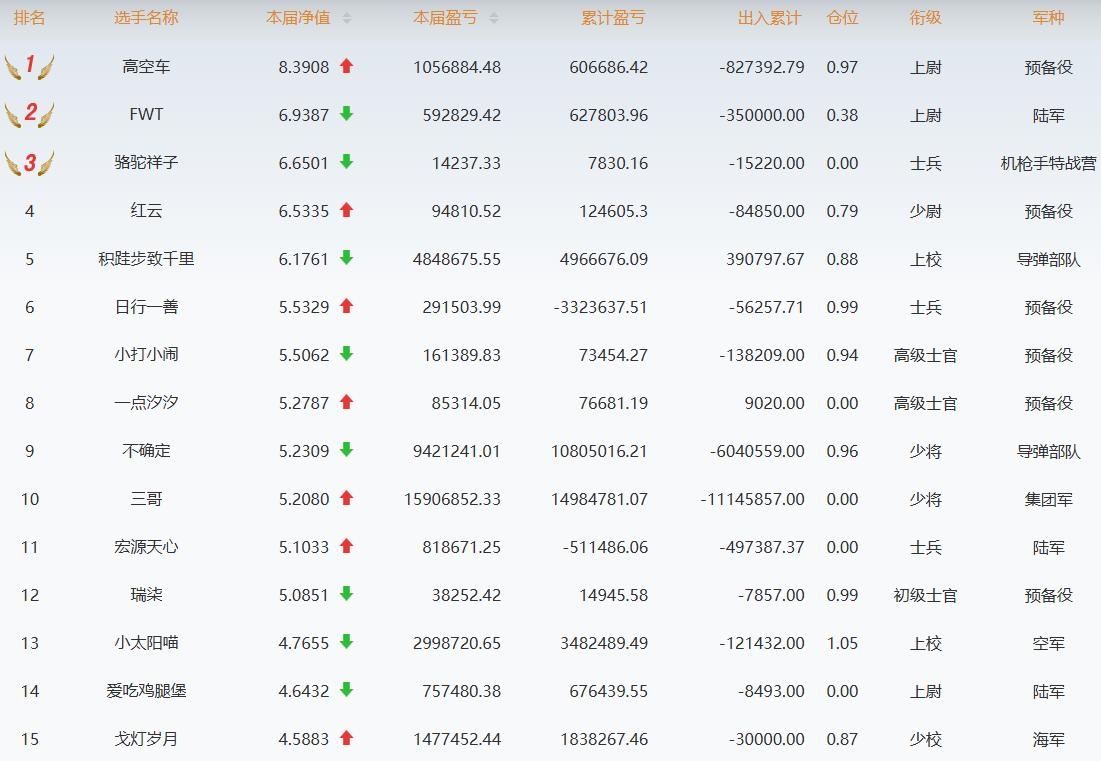The width and height of the screenshot is (1101, 761).
Task: Click the red up arrow beside 8.3908
Action: (x=346, y=66)
